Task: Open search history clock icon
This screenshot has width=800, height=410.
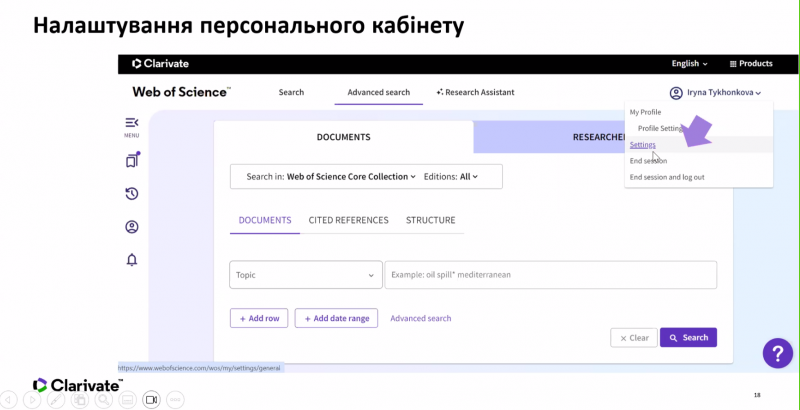Action: (x=132, y=194)
